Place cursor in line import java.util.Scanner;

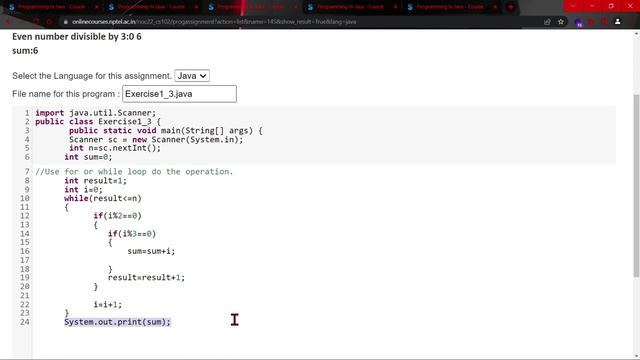click(x=96, y=113)
